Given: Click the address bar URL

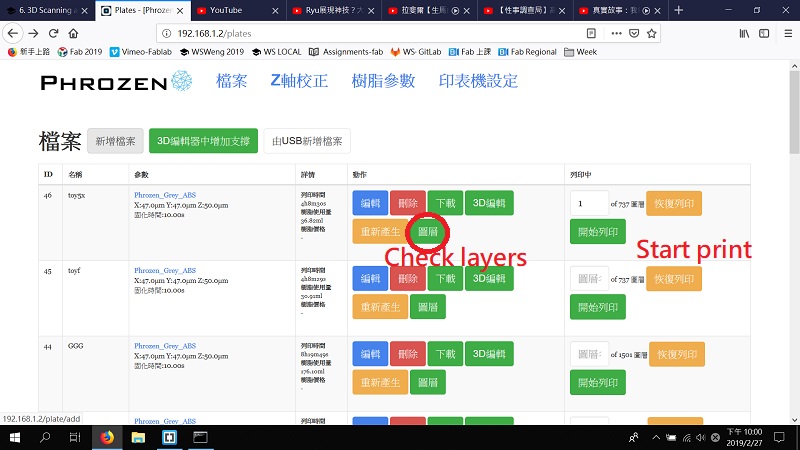Looking at the screenshot, I should (214, 34).
